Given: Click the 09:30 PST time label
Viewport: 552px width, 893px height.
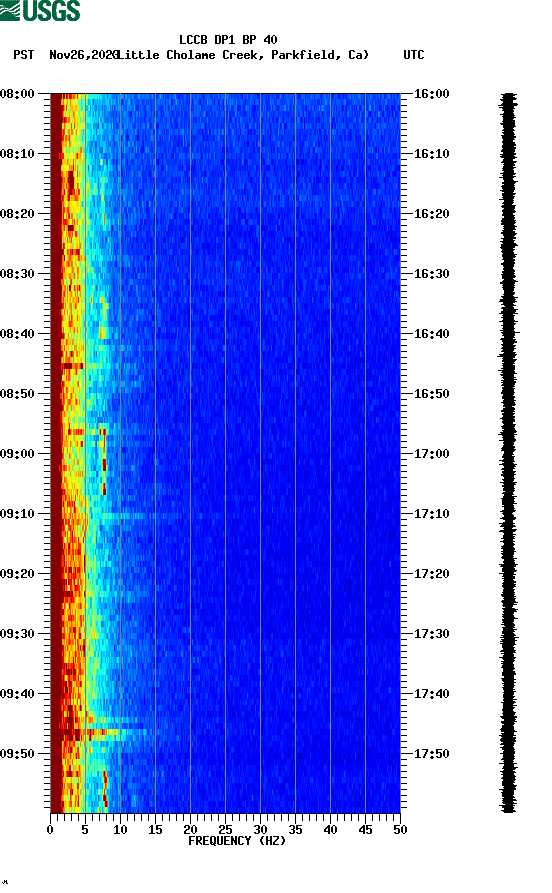Looking at the screenshot, I should coord(18,634).
